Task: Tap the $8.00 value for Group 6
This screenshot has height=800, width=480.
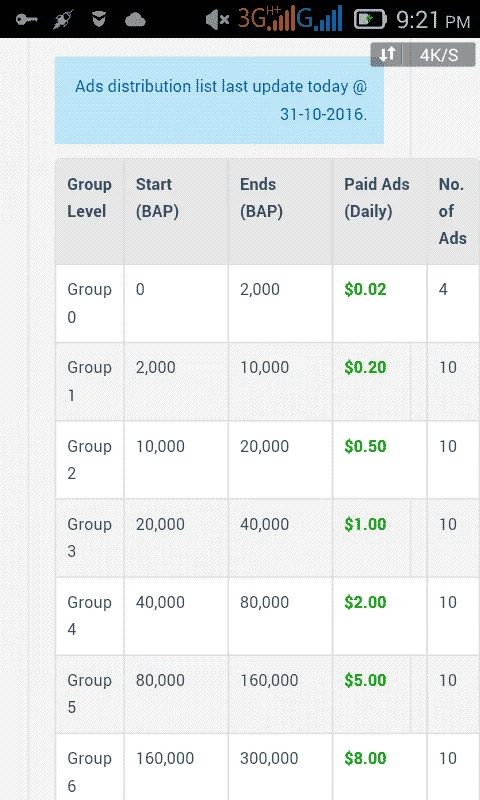Action: 365,759
